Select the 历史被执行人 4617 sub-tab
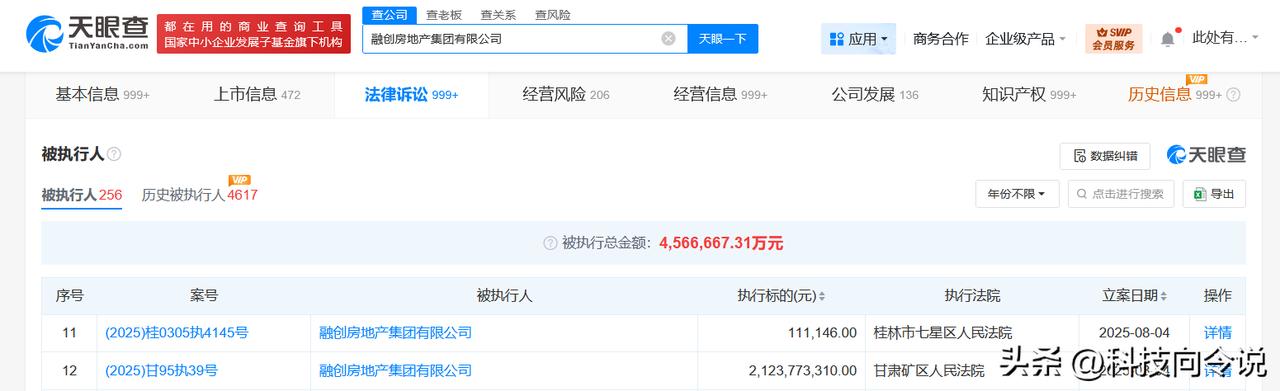Screen dimensions: 1280x391 pos(199,195)
